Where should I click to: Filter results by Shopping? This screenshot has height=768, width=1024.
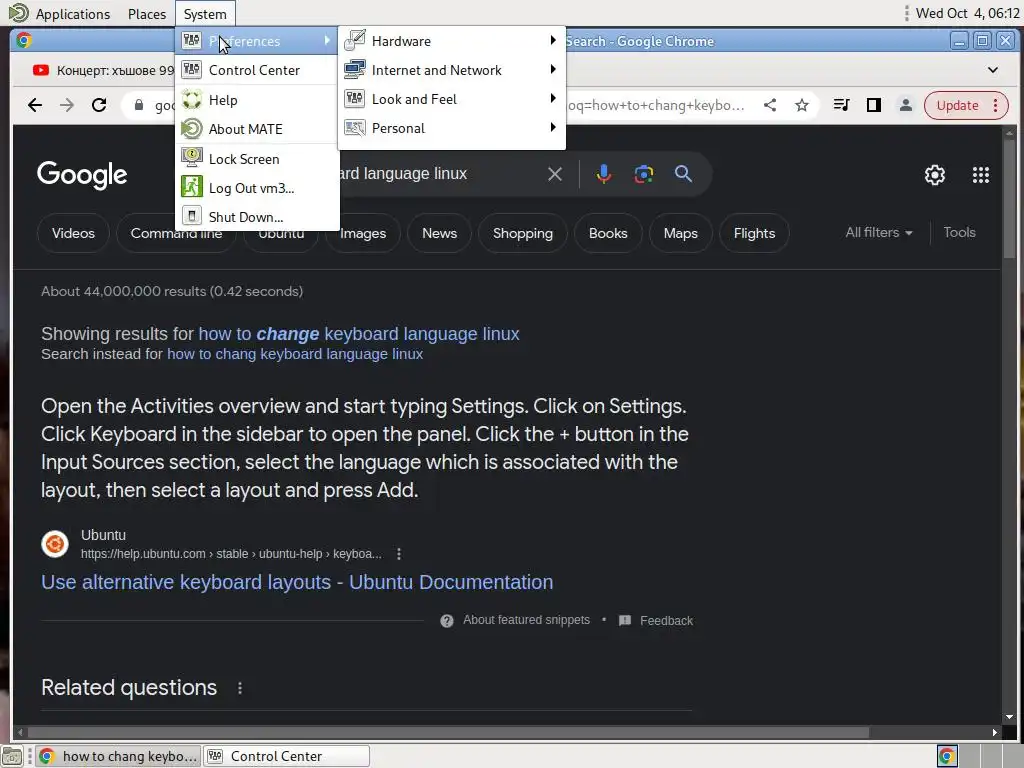coord(522,233)
